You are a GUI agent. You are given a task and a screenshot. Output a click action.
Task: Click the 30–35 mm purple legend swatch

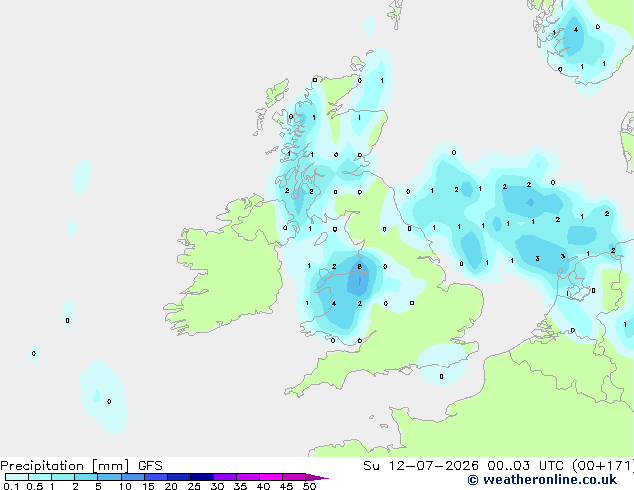pos(225,477)
